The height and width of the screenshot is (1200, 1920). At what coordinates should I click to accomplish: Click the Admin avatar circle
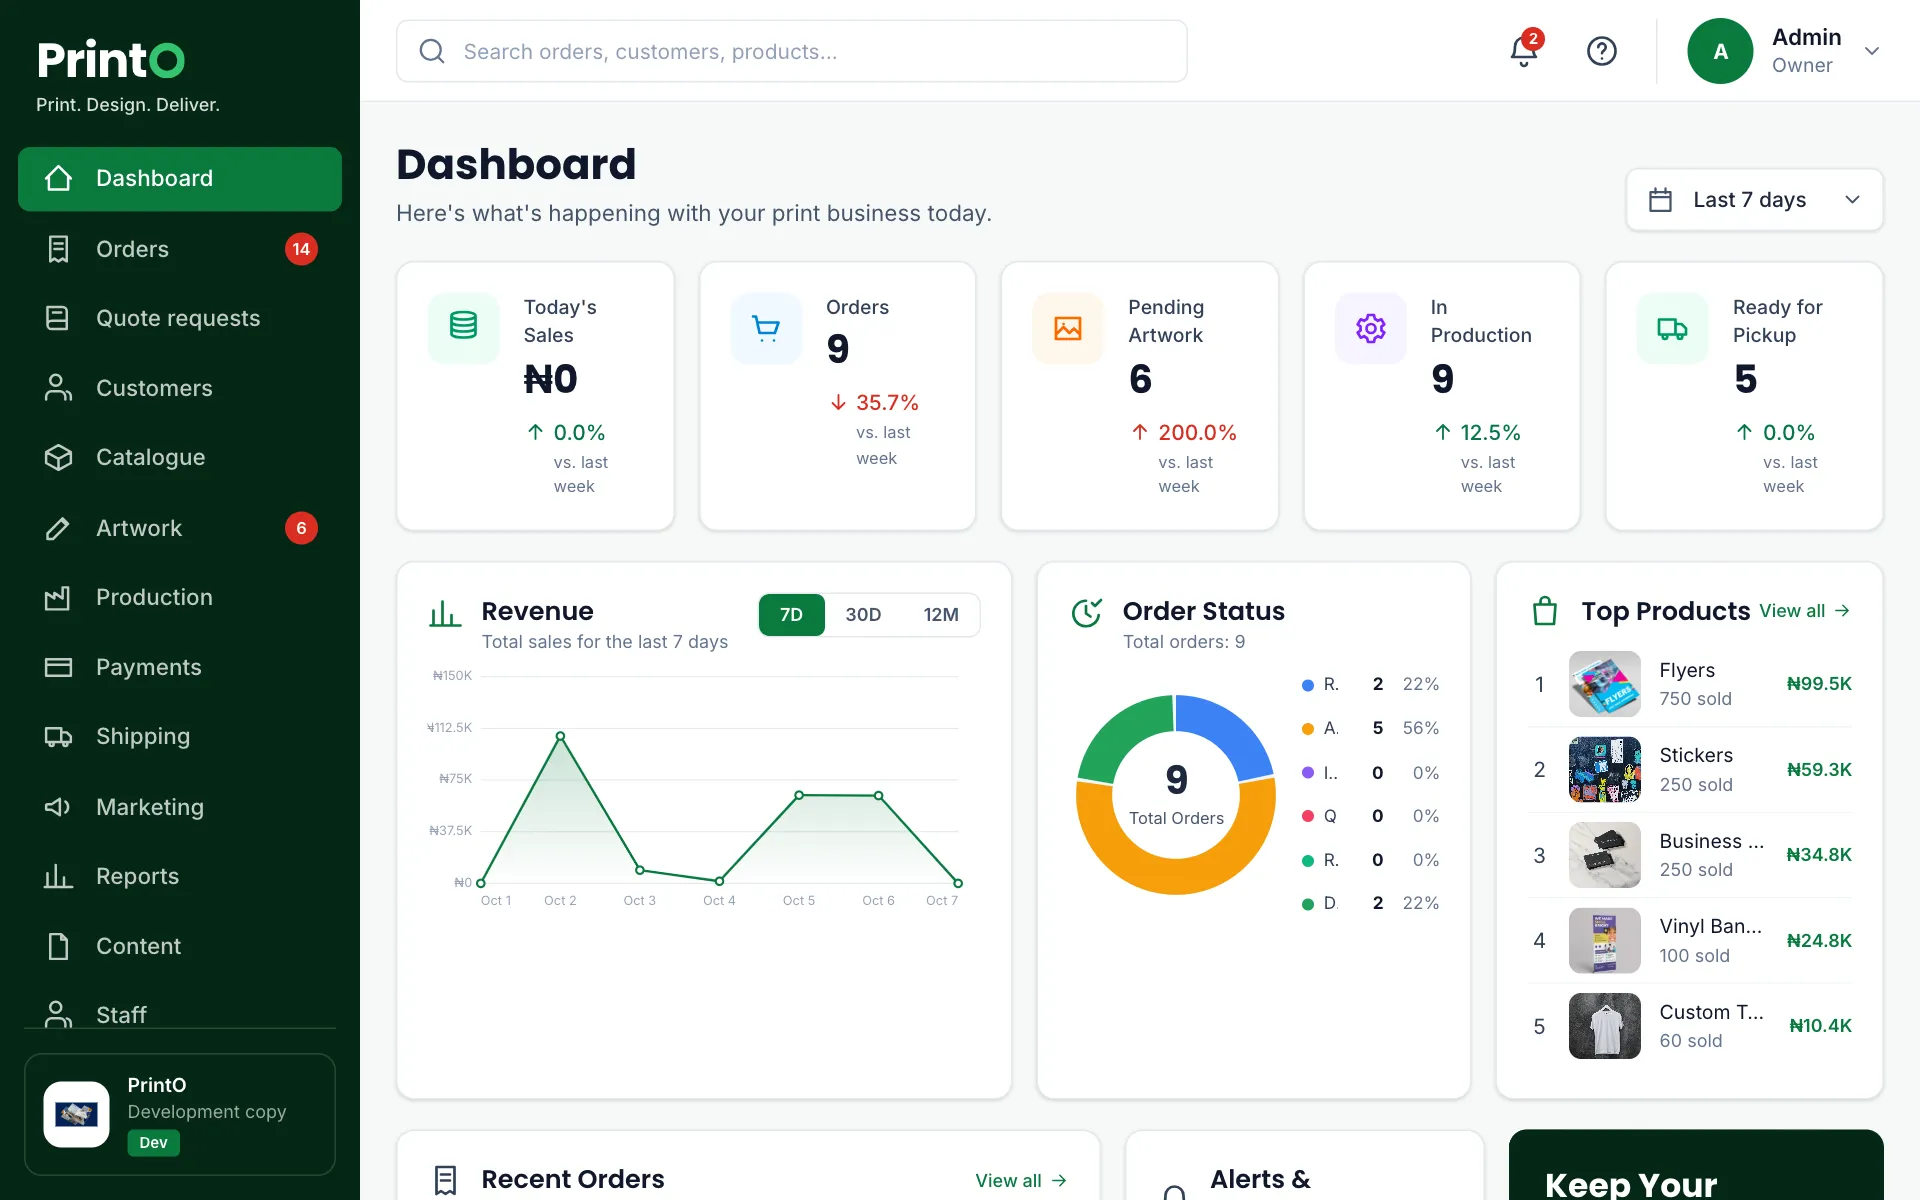point(1720,51)
